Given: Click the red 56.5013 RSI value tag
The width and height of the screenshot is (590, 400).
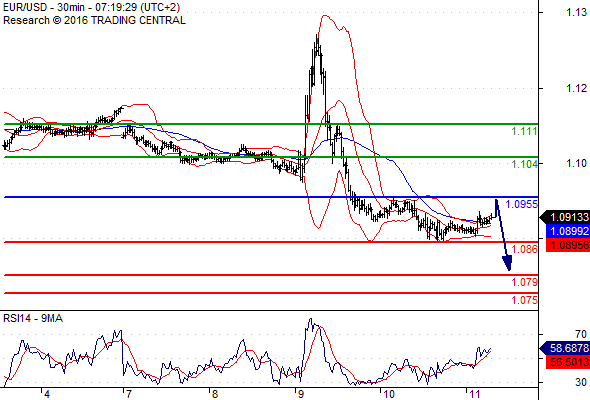Looking at the screenshot, I should pyautogui.click(x=567, y=362).
